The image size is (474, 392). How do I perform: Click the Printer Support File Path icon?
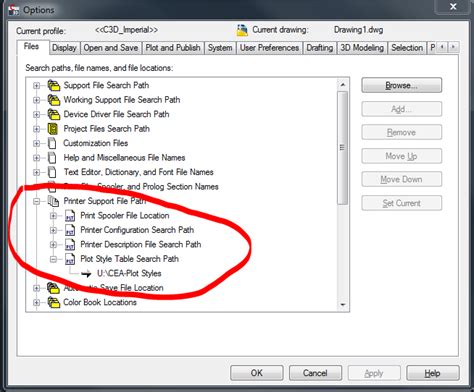tap(53, 201)
